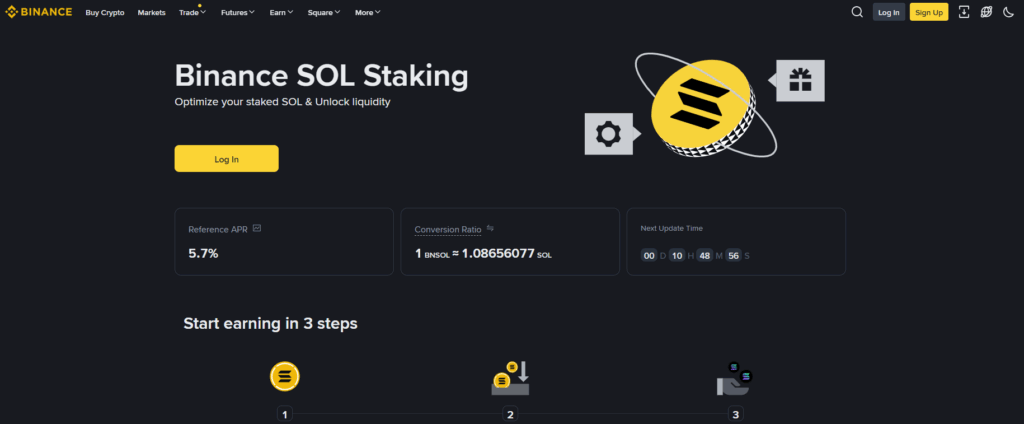Go to Buy Crypto in the navigation
1024x424 pixels.
[x=105, y=13]
